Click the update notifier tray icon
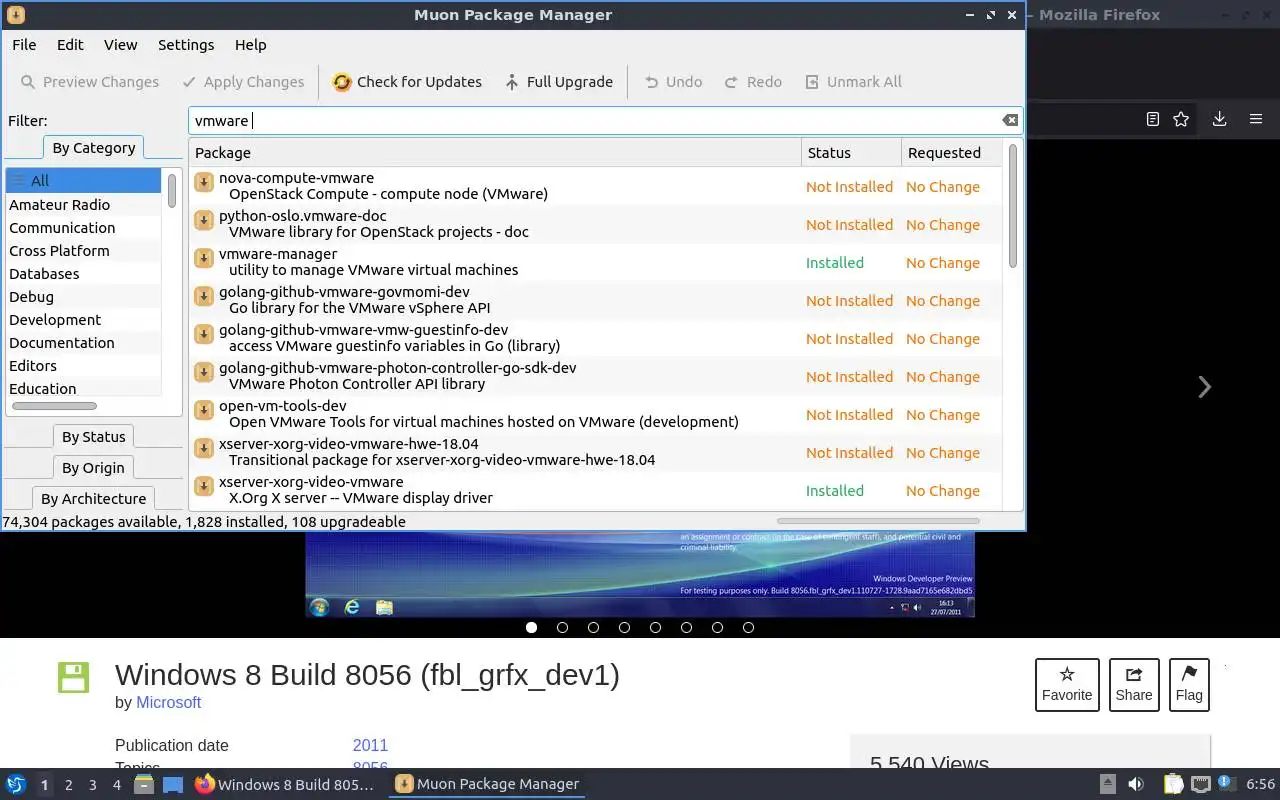The width and height of the screenshot is (1280, 800). coord(1225,784)
